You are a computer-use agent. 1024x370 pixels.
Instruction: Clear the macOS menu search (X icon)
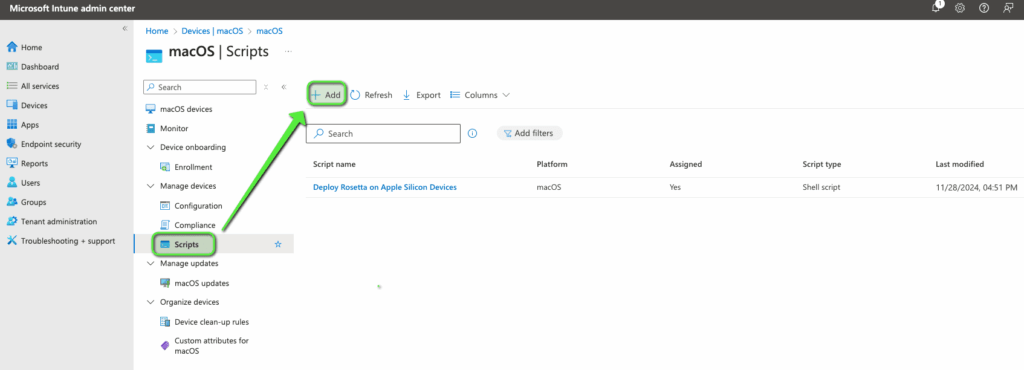coord(266,87)
